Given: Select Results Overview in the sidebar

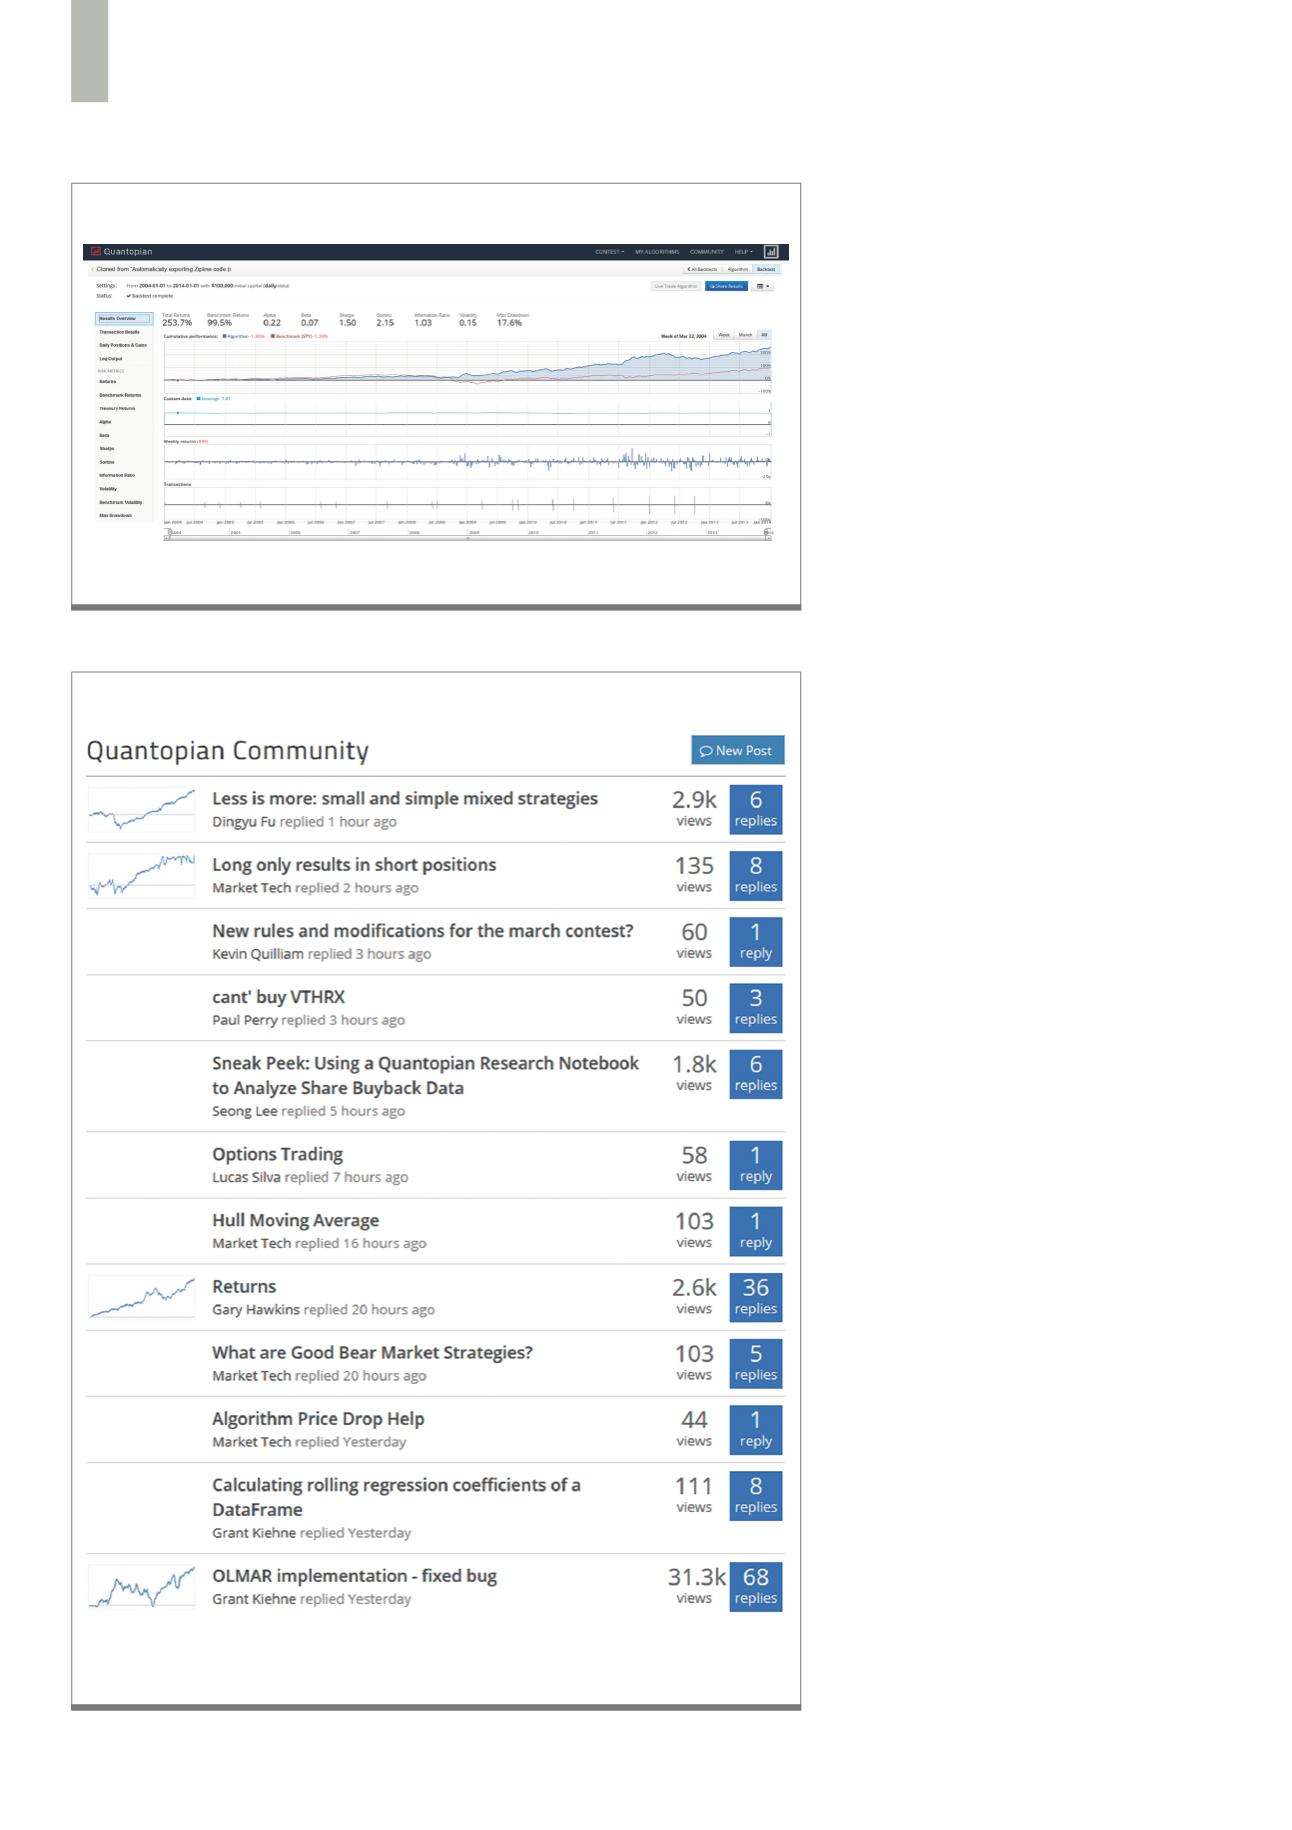Looking at the screenshot, I should pos(124,318).
